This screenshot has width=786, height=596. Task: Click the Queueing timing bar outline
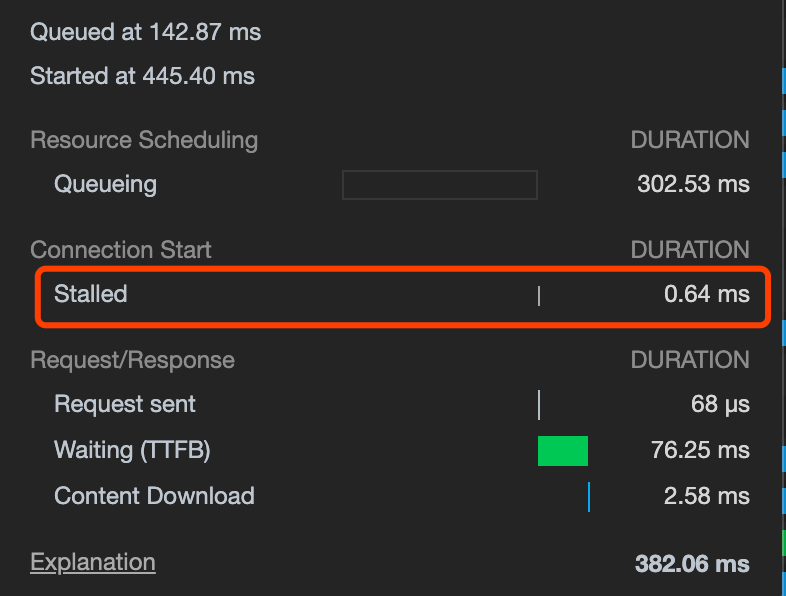click(440, 185)
